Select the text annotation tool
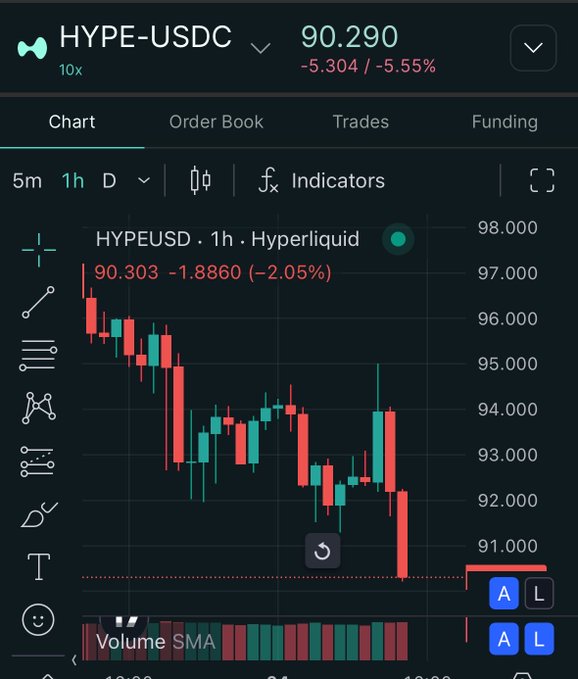This screenshot has width=578, height=679. pyautogui.click(x=39, y=566)
